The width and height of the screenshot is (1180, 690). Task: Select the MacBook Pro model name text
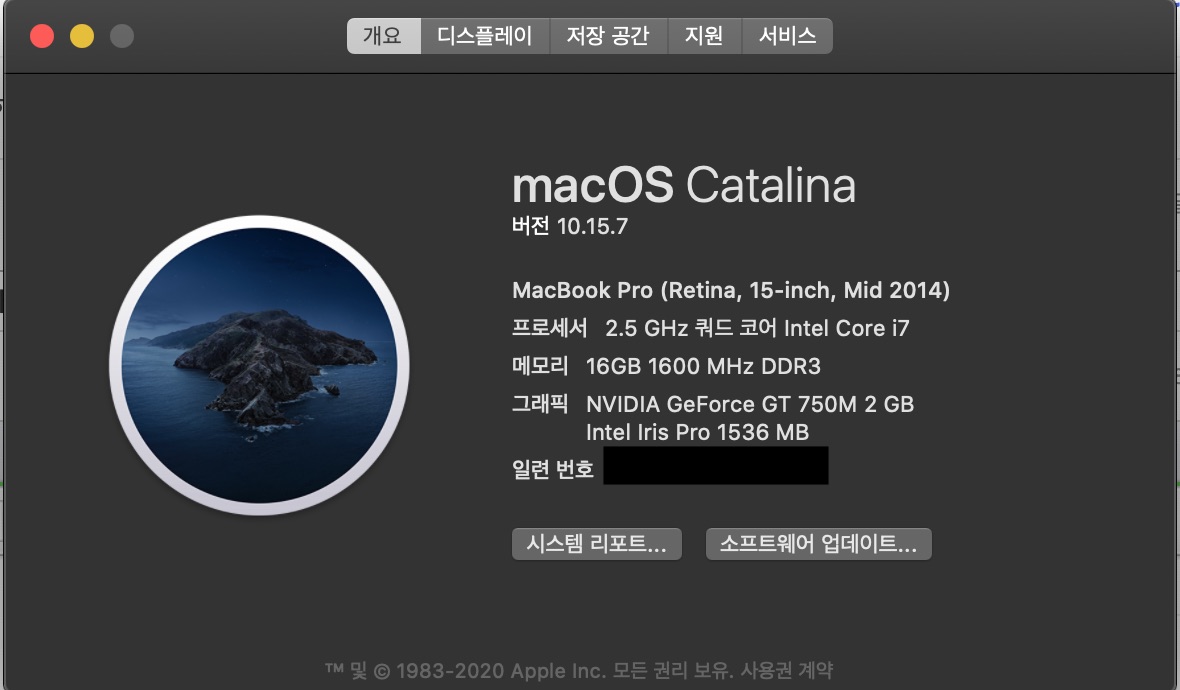(x=731, y=290)
